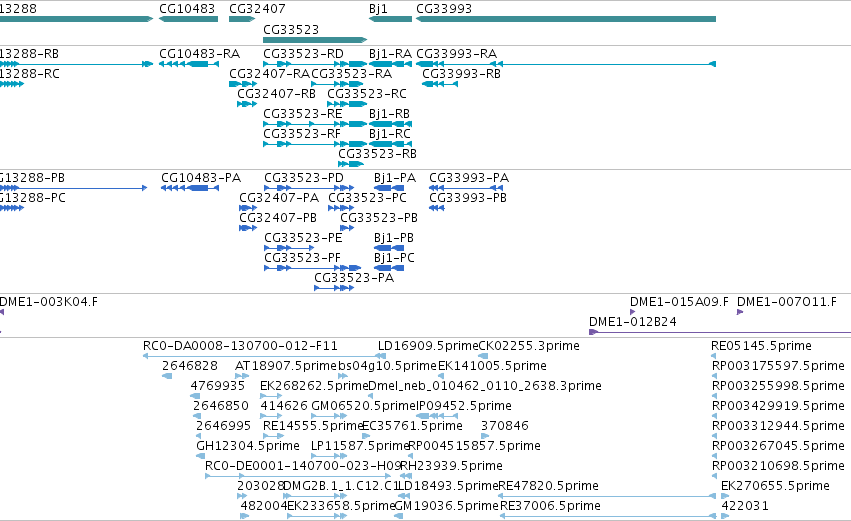This screenshot has width=851, height=521.
Task: Select protein Bj1-PA
Action: pyautogui.click(x=389, y=188)
